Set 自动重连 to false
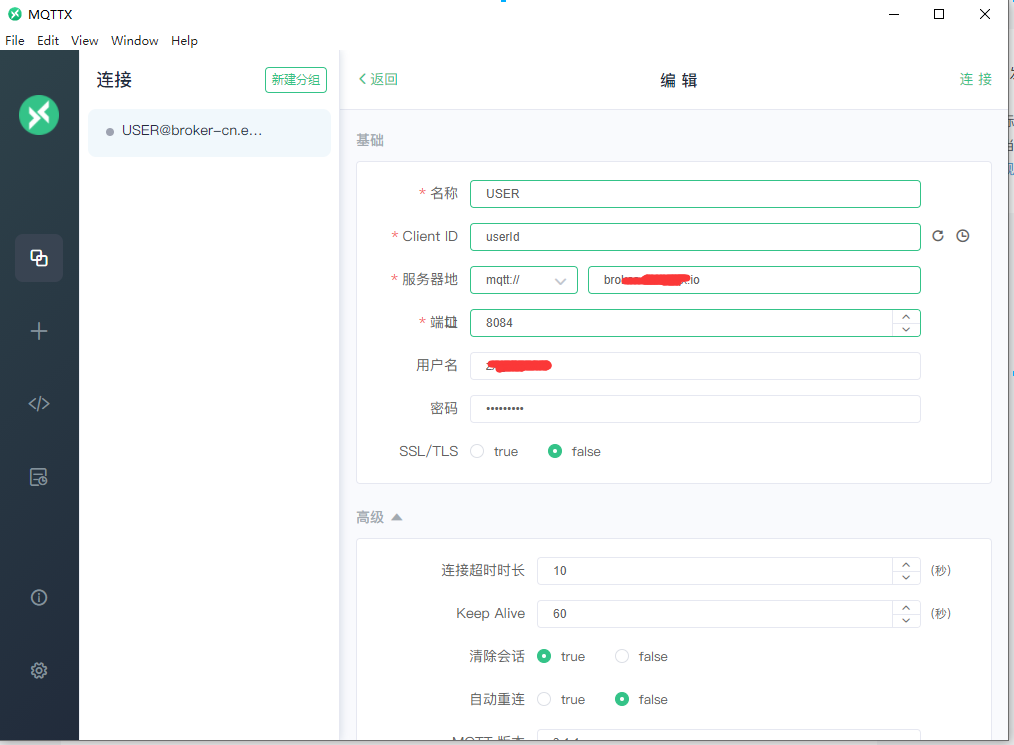This screenshot has width=1014, height=745. (622, 699)
